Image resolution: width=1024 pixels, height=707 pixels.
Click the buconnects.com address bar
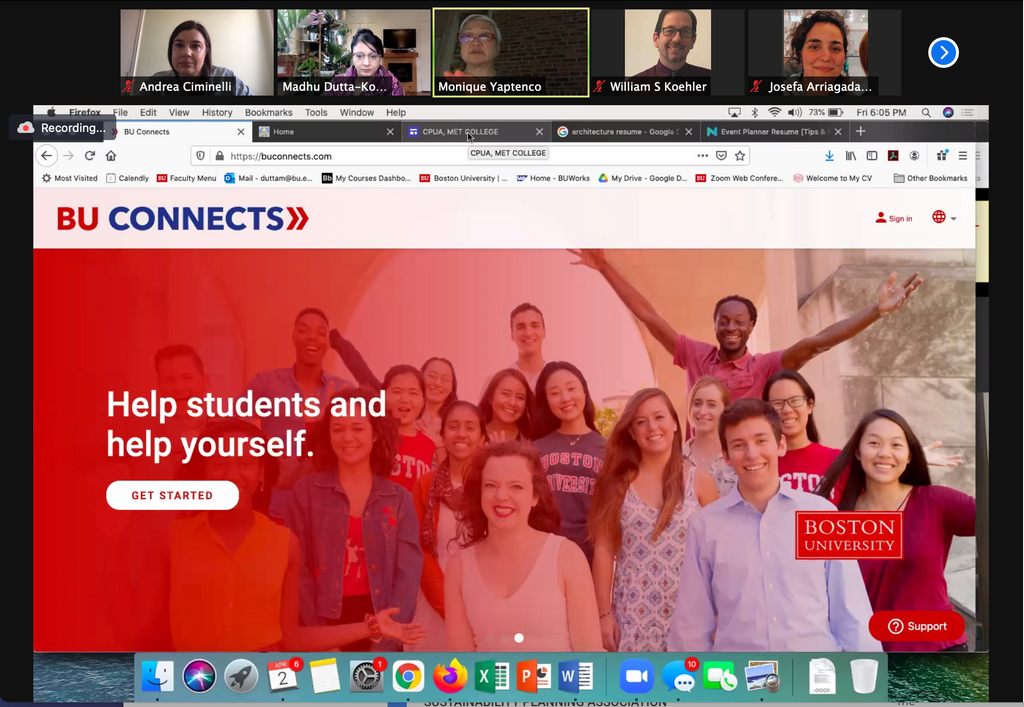click(x=450, y=156)
